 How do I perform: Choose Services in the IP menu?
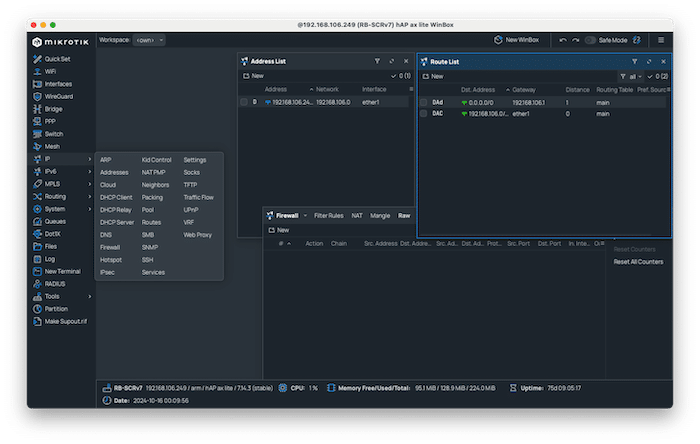click(x=153, y=272)
